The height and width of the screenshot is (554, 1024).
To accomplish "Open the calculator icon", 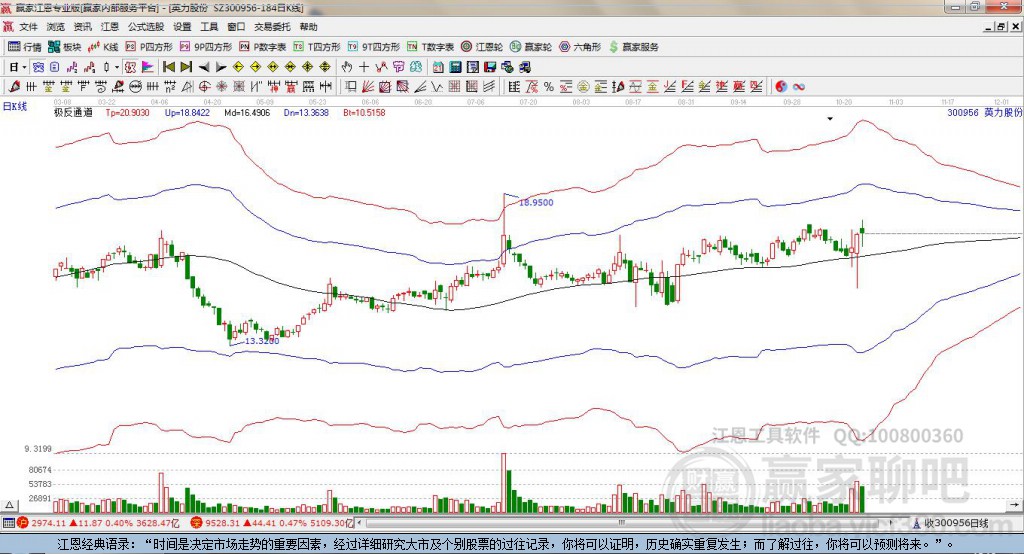I will pos(455,67).
